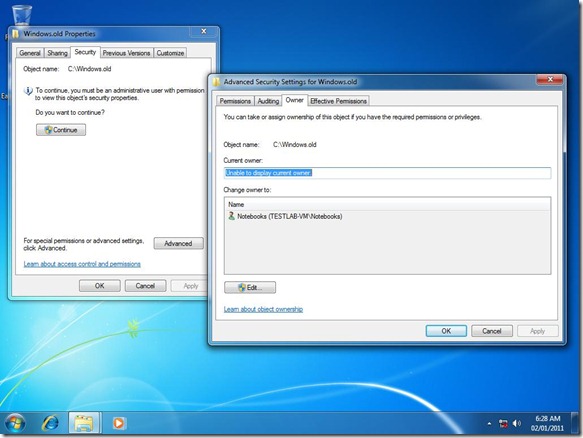The height and width of the screenshot is (438, 583).
Task: Click the C:\Windows.old object name in Advanced Security
Action: (295, 145)
